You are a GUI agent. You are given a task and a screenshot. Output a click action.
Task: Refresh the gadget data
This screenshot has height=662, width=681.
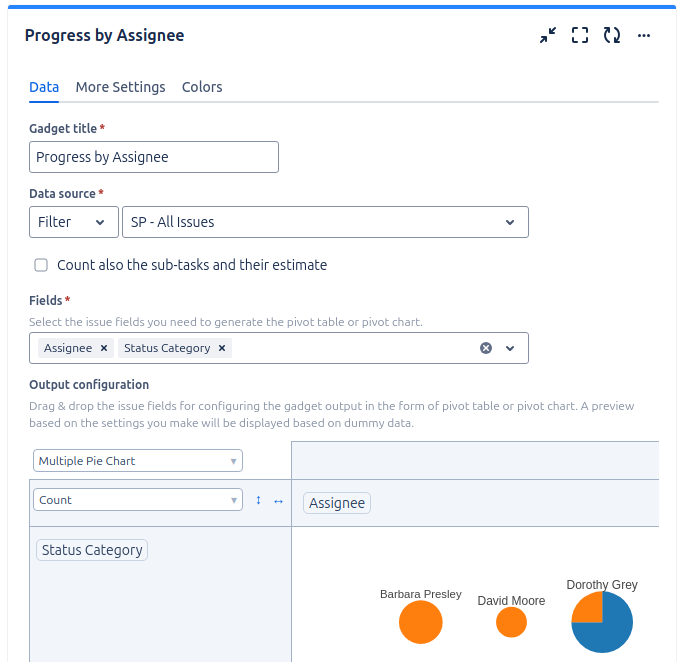[612, 35]
